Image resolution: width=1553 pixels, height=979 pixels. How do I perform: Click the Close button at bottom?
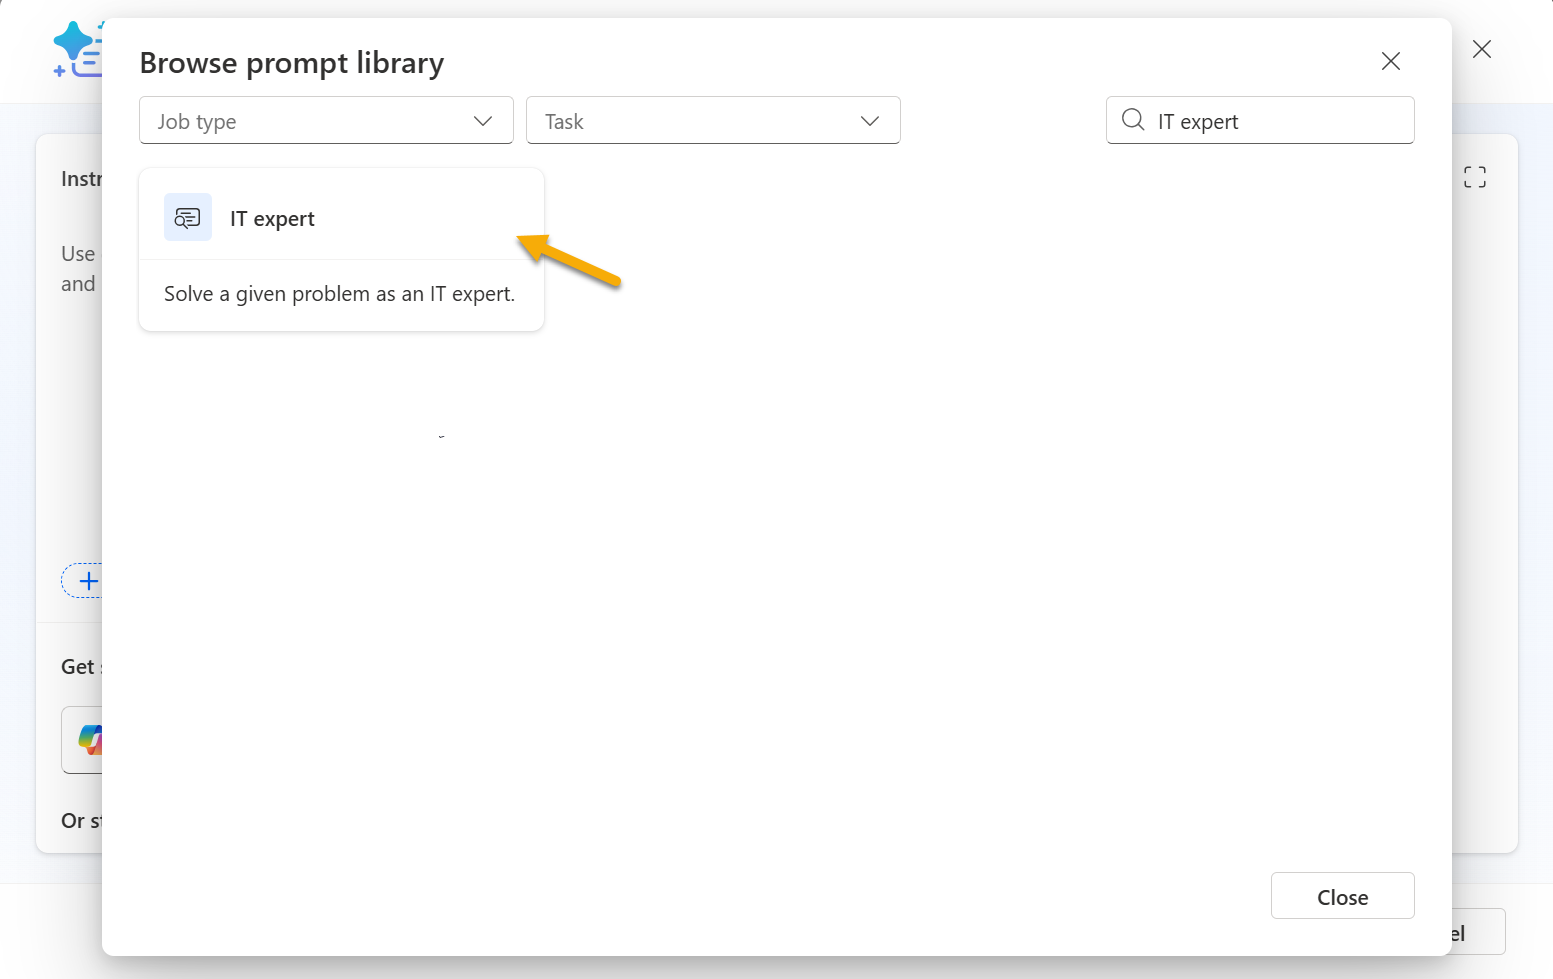tap(1342, 896)
